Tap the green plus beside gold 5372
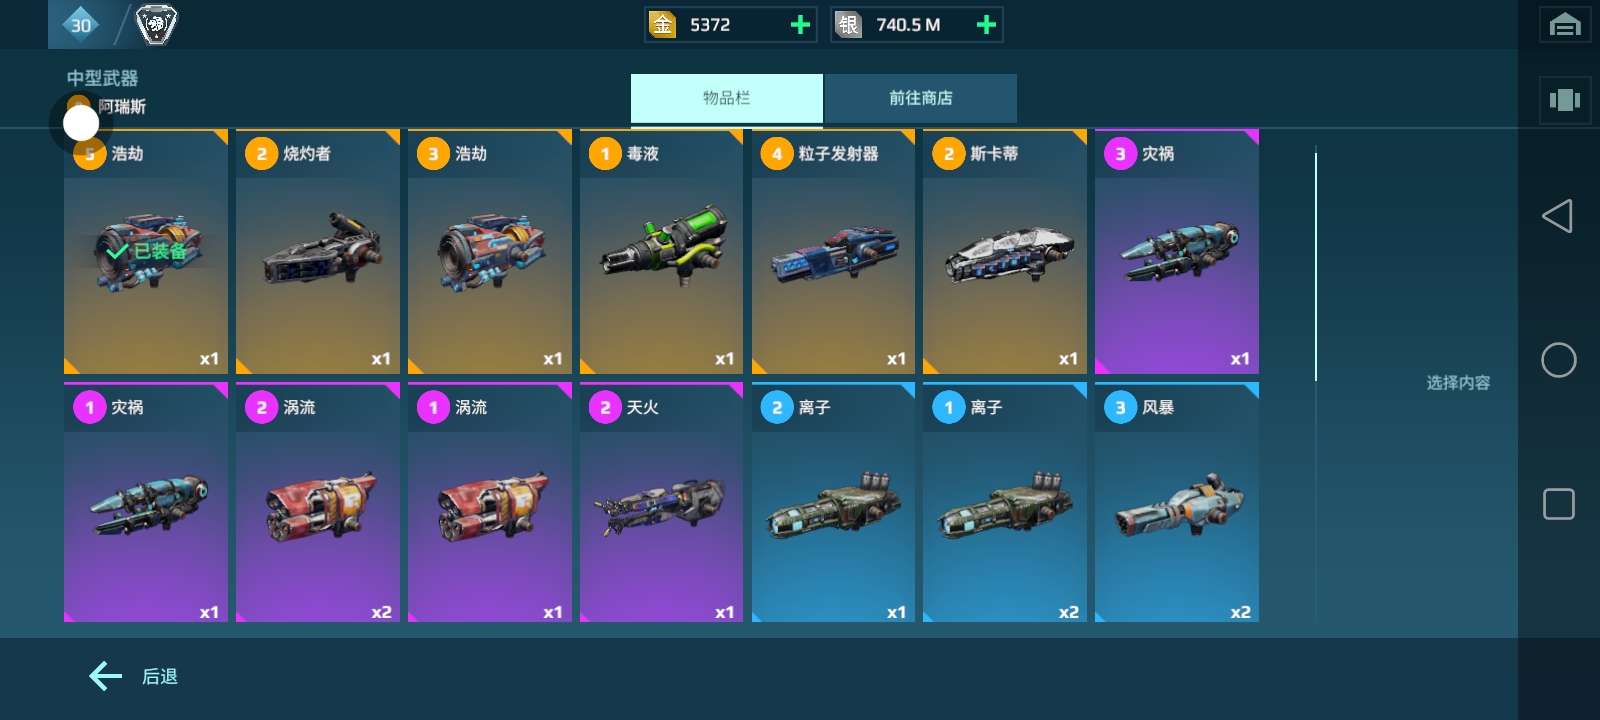The height and width of the screenshot is (720, 1600). coord(800,25)
